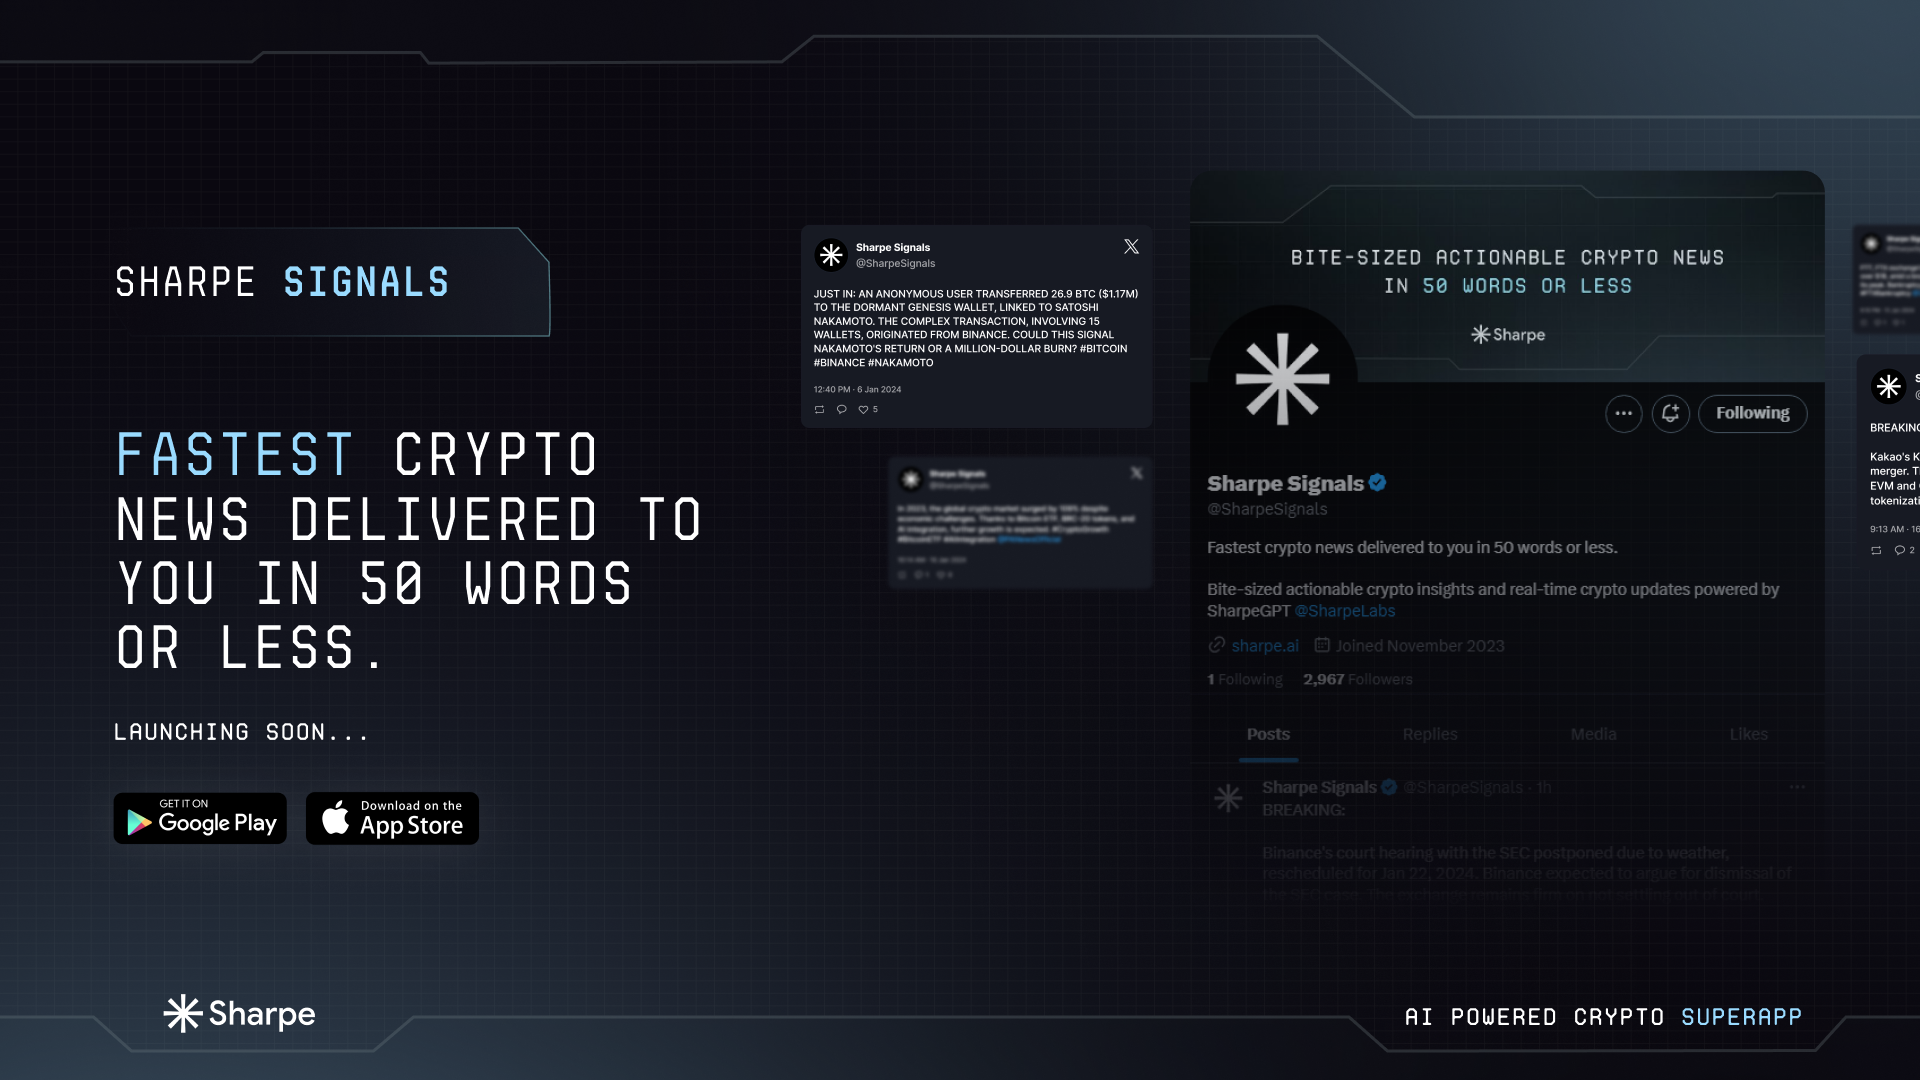Open the Media tab
The height and width of the screenshot is (1080, 1920).
click(1593, 734)
